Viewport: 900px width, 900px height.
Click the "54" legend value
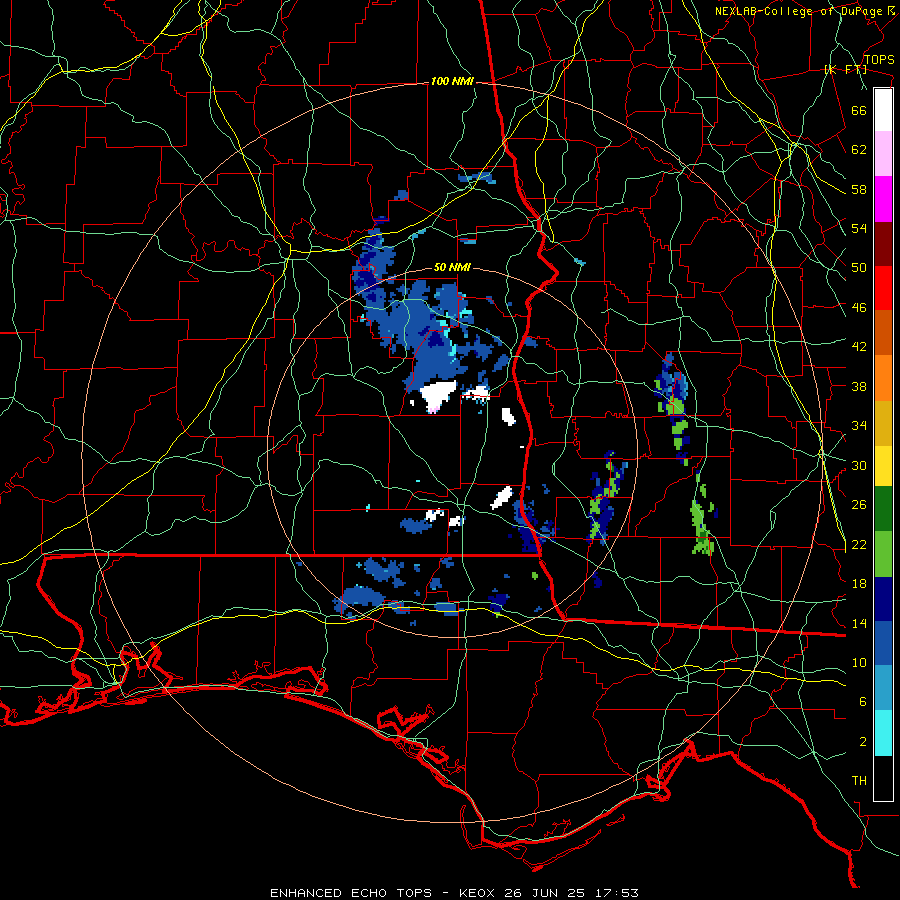[859, 228]
